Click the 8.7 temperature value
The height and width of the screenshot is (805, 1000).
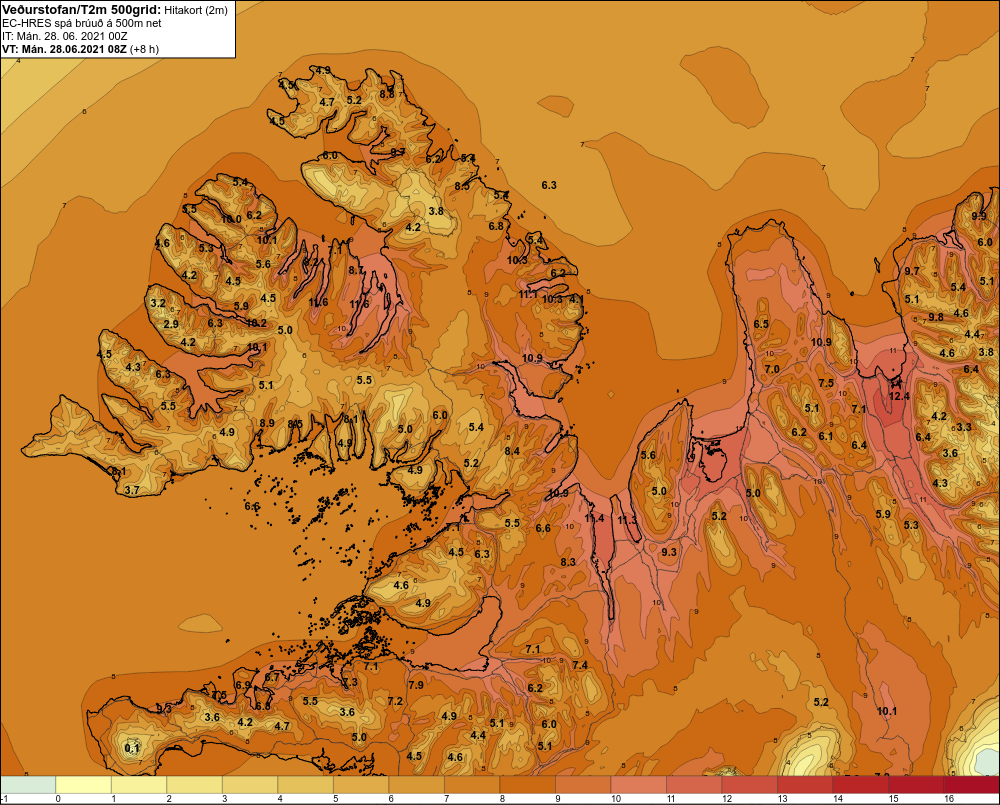tap(356, 270)
